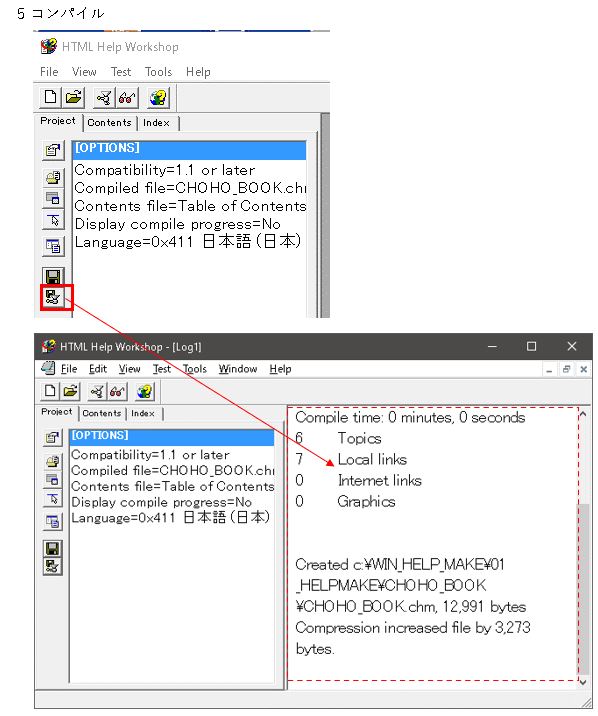Open the Tools menu in the Log1 window
598x716 pixels.
[194, 369]
